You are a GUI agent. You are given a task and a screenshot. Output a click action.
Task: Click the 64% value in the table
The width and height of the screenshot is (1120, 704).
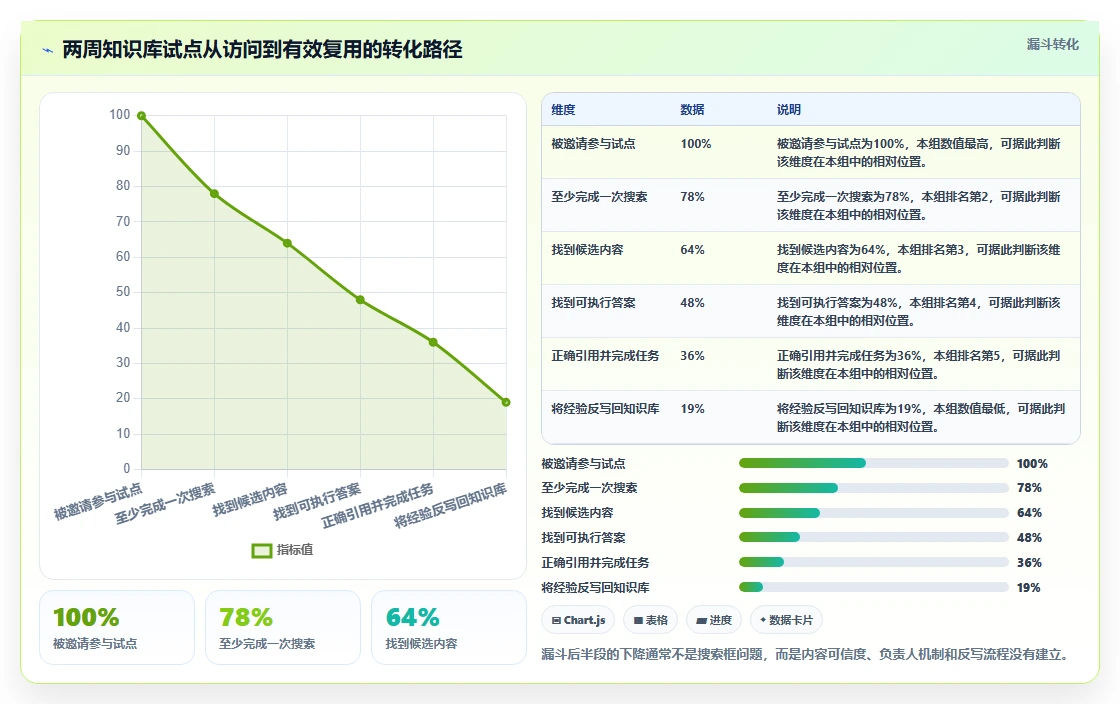(x=692, y=249)
